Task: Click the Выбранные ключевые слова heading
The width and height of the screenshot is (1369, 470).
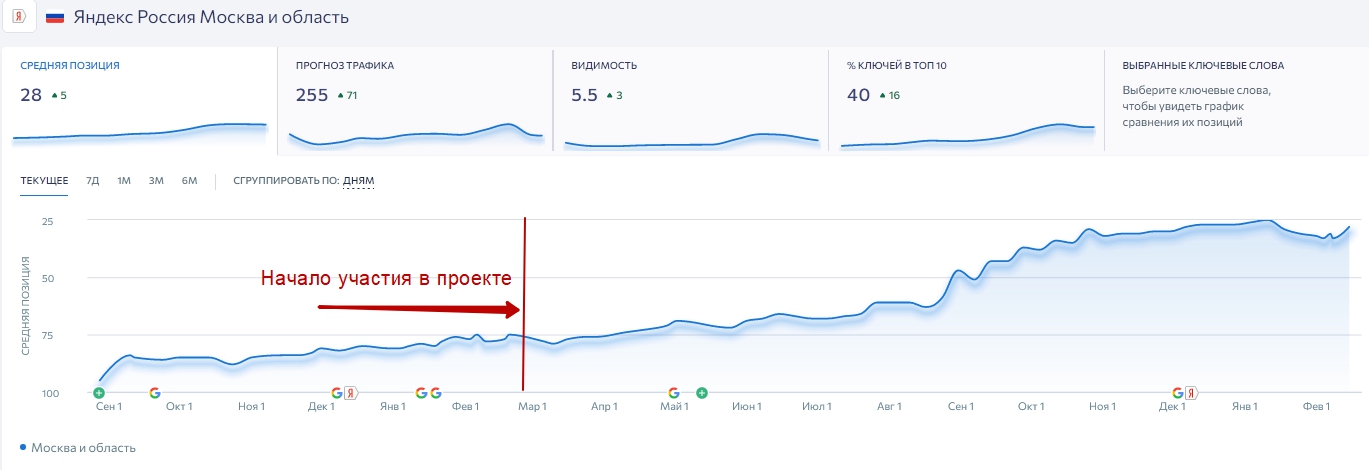Action: [1203, 66]
